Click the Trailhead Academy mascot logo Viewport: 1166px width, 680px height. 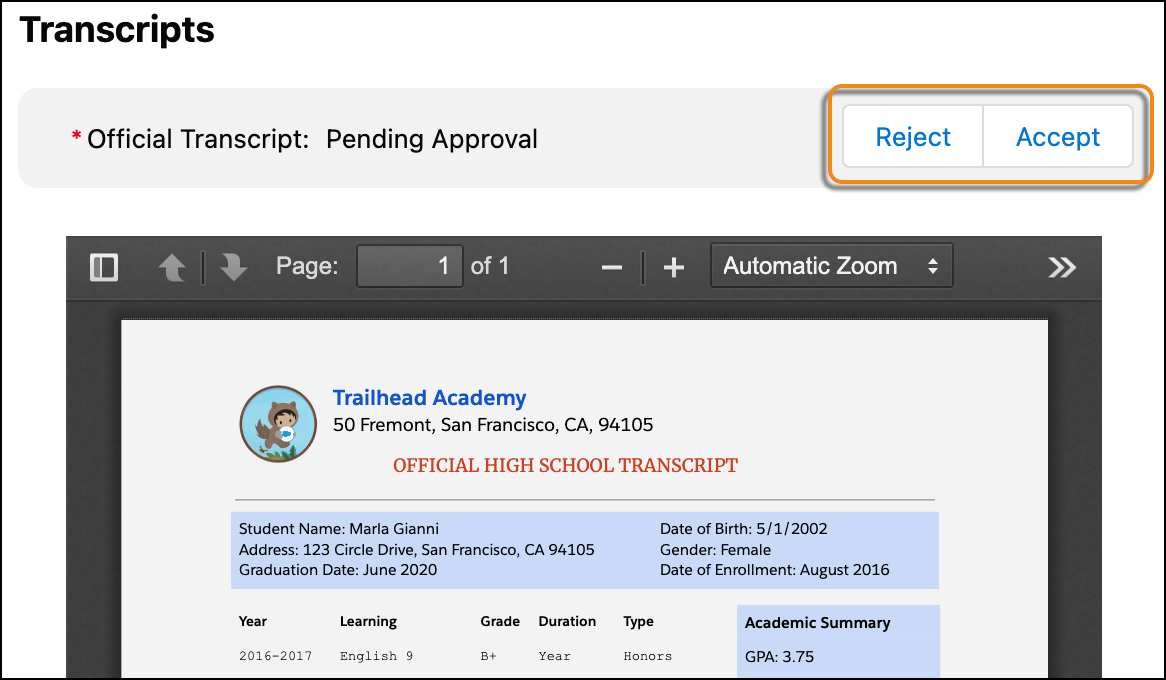[278, 424]
